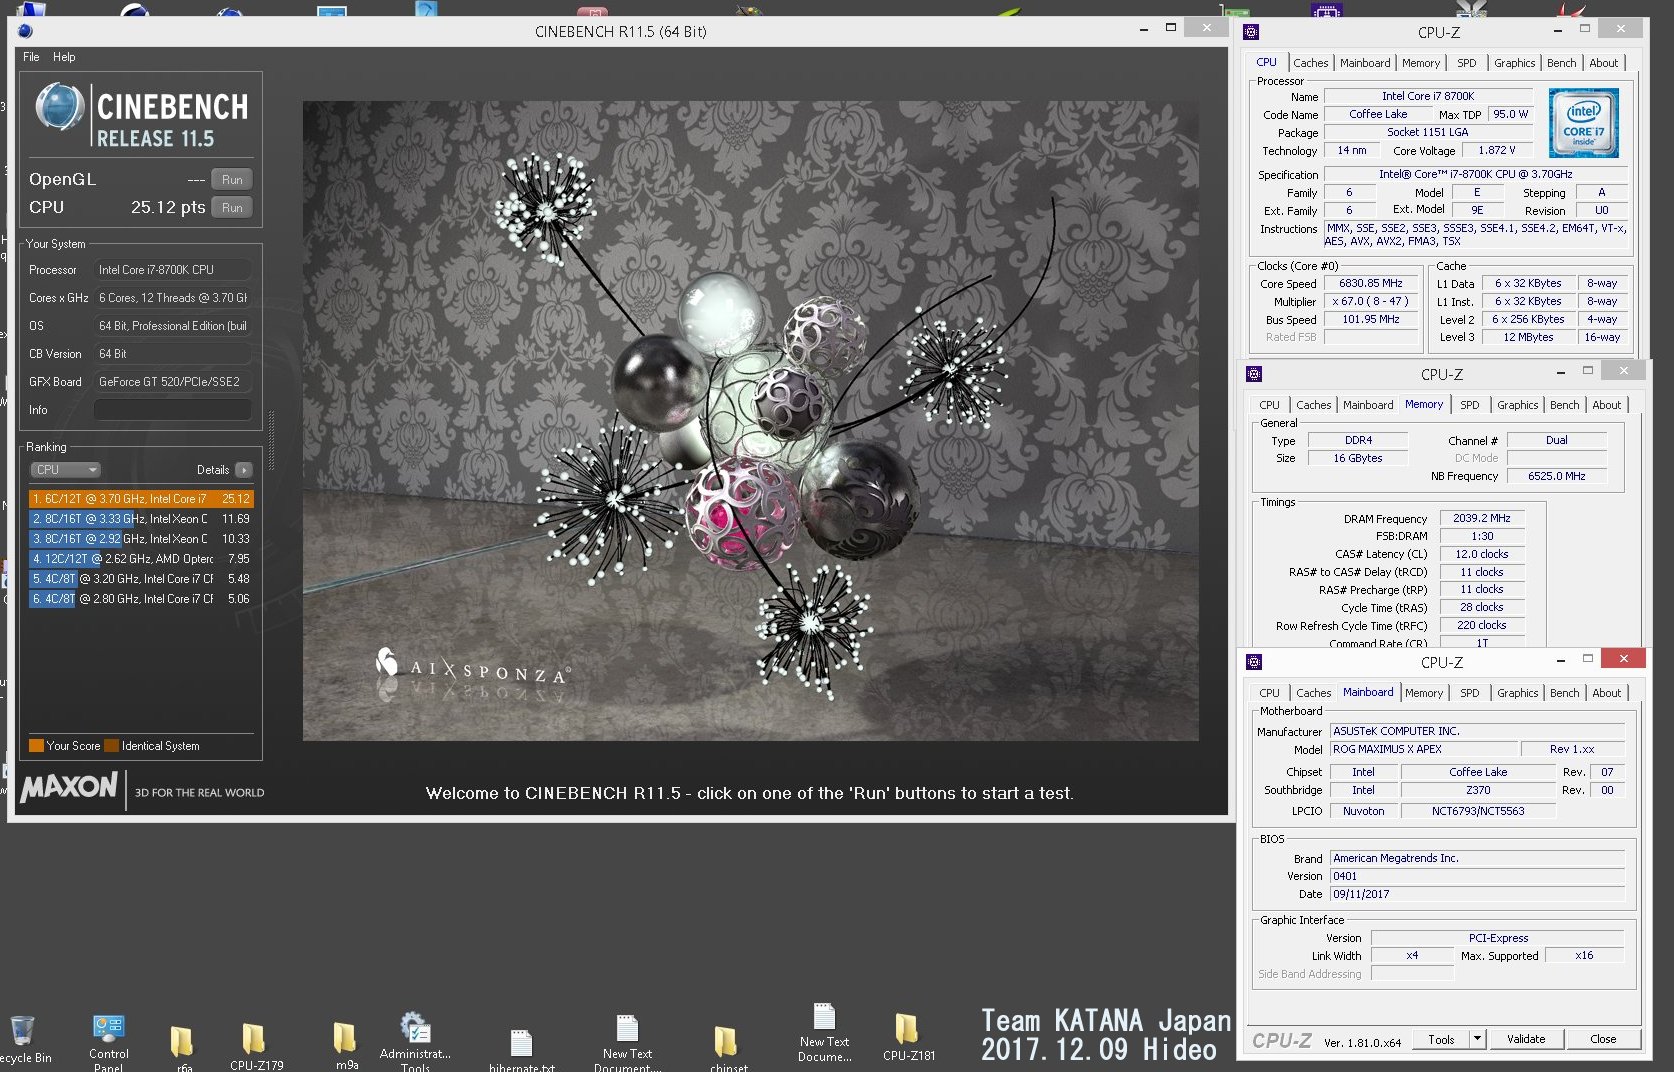Open the File menu in Cinebench
This screenshot has width=1674, height=1072.
pos(31,57)
